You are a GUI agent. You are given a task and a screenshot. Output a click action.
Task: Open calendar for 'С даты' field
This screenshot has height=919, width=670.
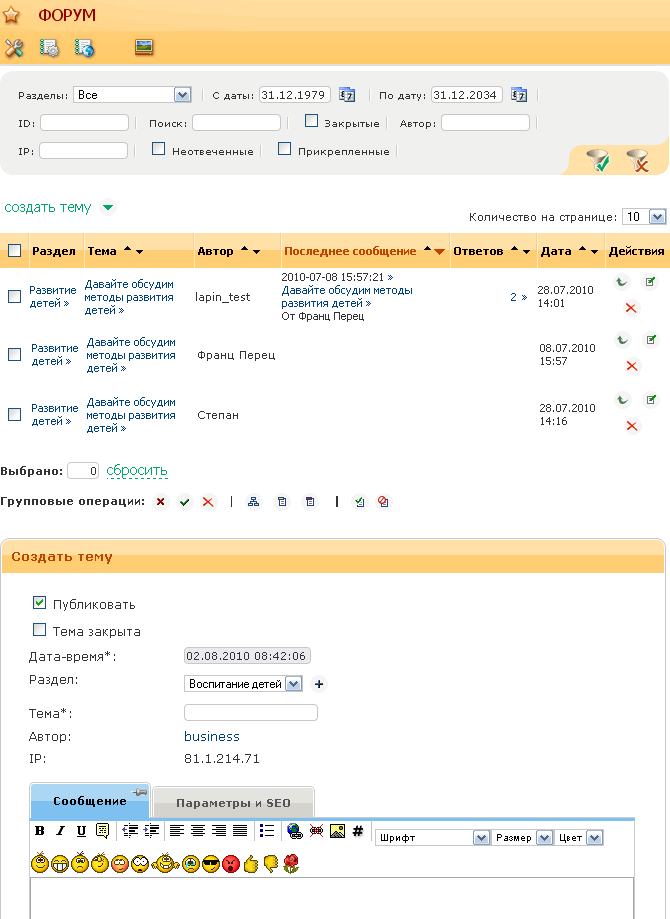[347, 95]
